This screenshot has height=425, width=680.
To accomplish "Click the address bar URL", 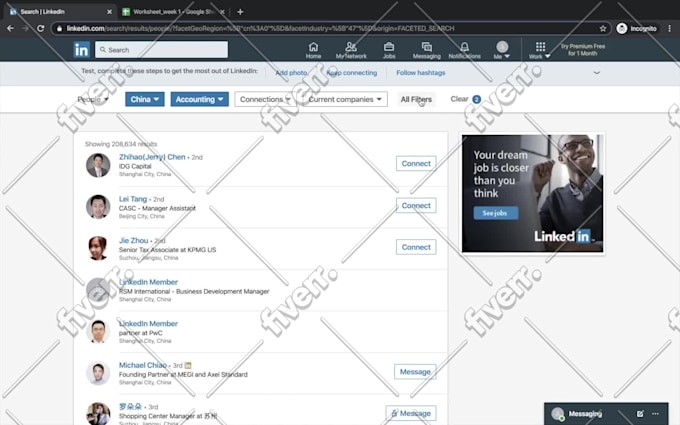I will 260,29.
